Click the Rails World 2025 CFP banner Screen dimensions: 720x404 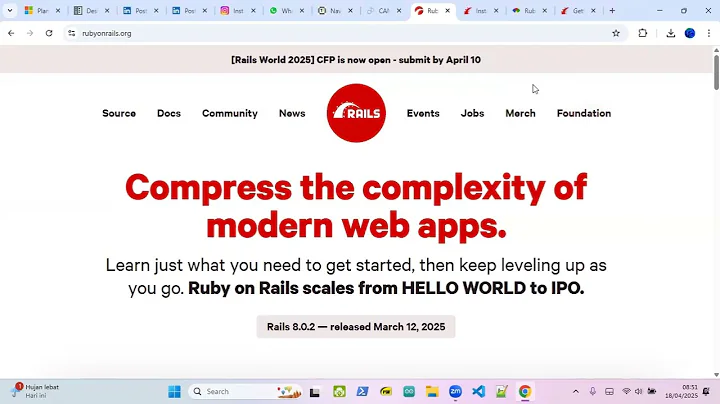click(x=356, y=60)
